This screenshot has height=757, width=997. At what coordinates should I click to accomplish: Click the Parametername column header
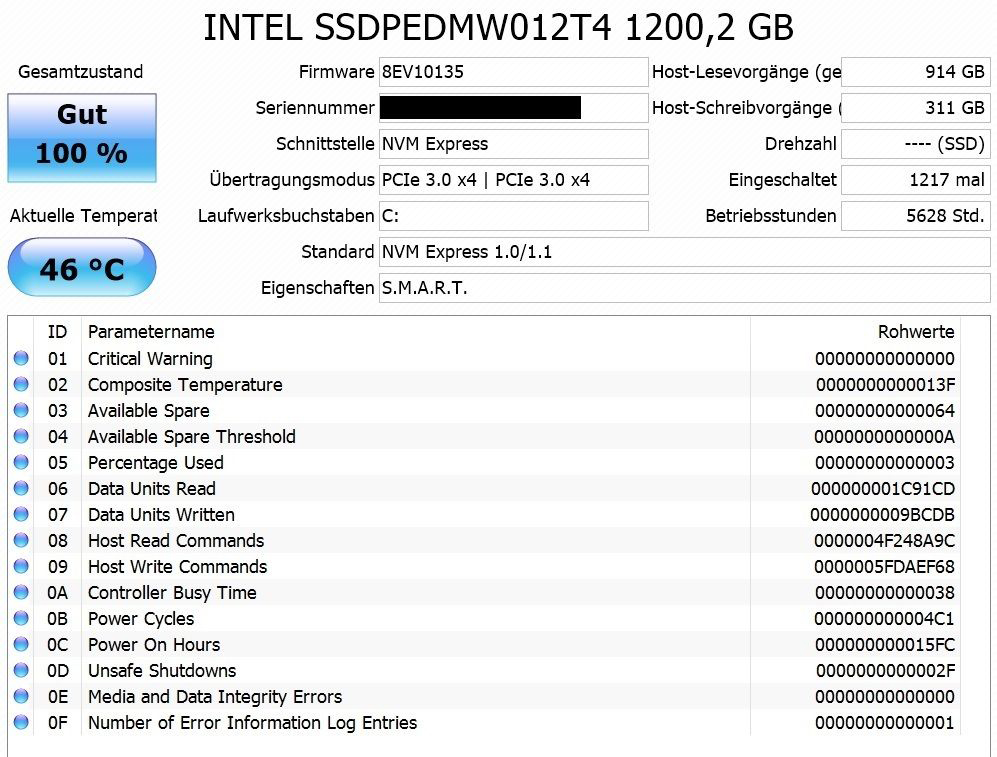(x=151, y=332)
